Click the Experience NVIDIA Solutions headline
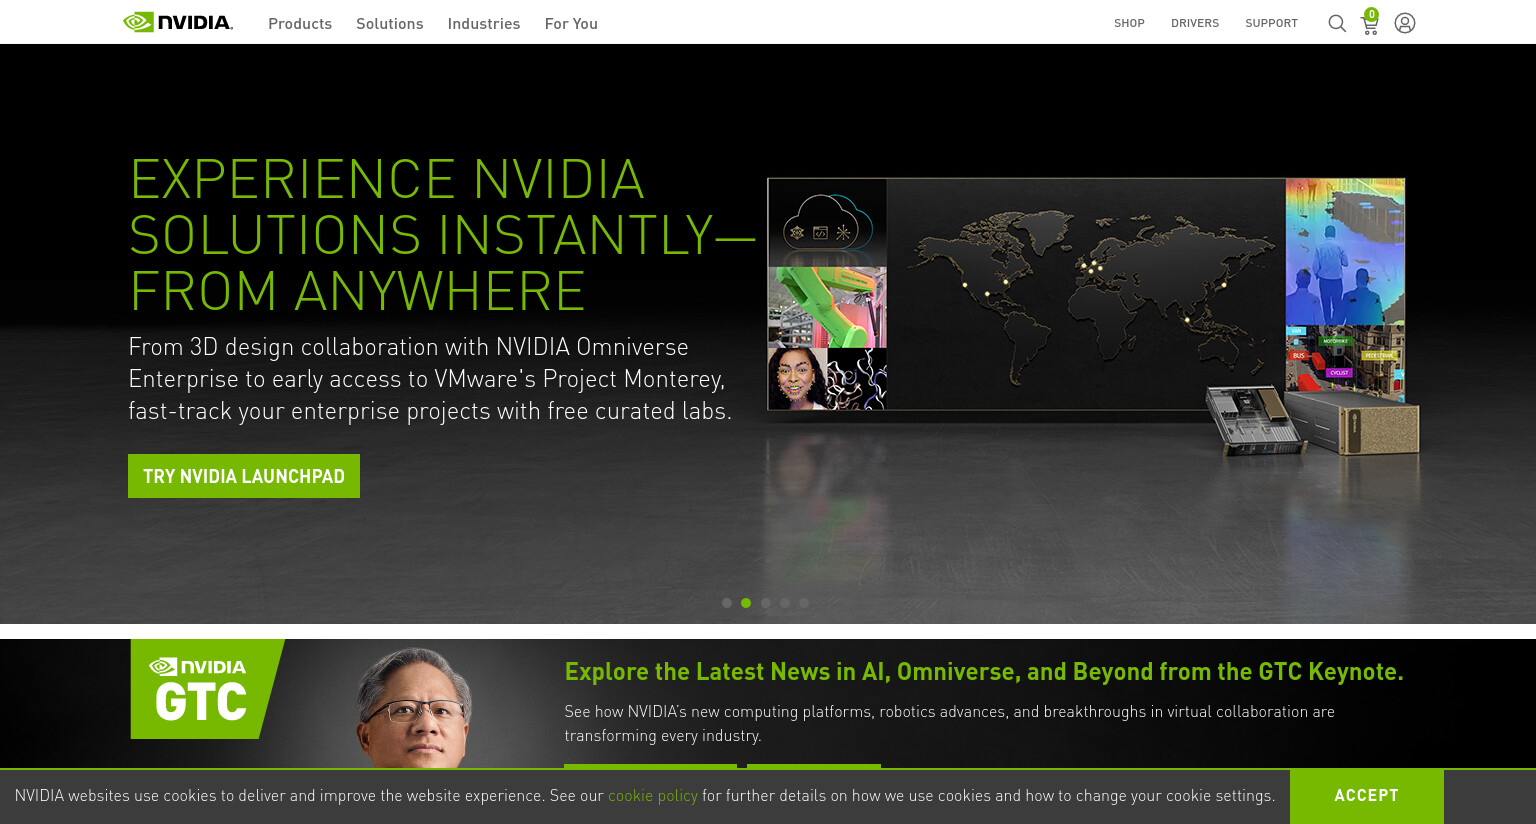The image size is (1536, 824). (x=442, y=235)
